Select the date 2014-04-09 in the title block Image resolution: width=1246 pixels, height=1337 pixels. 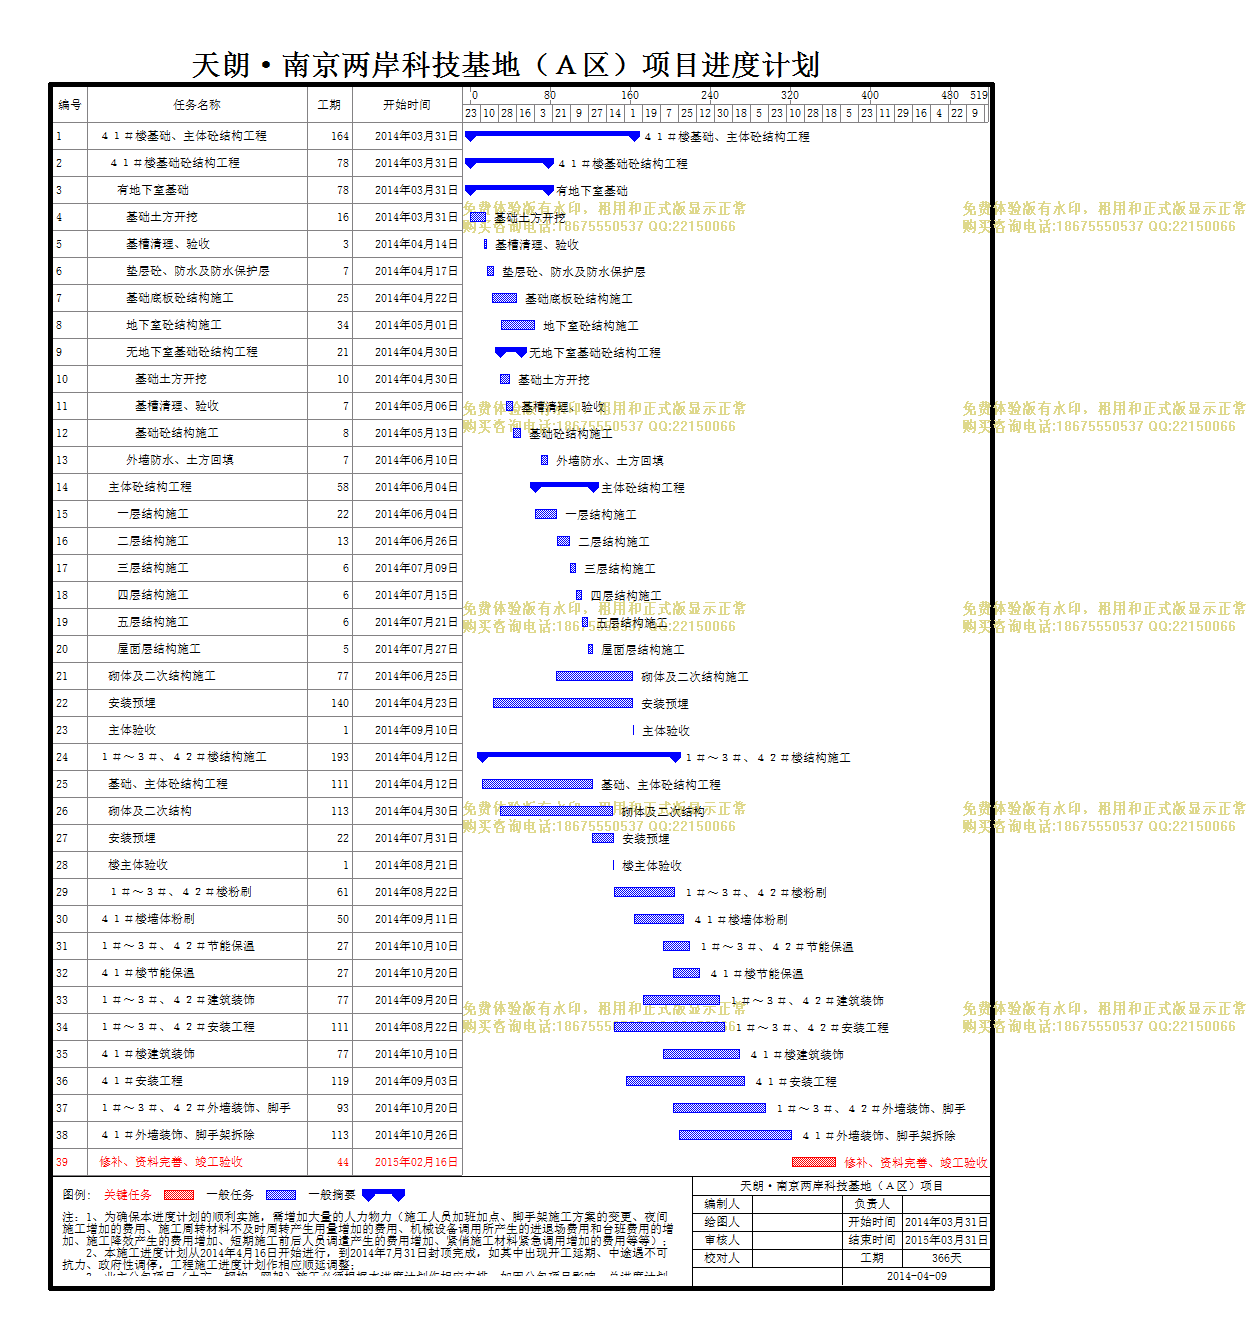917,1276
